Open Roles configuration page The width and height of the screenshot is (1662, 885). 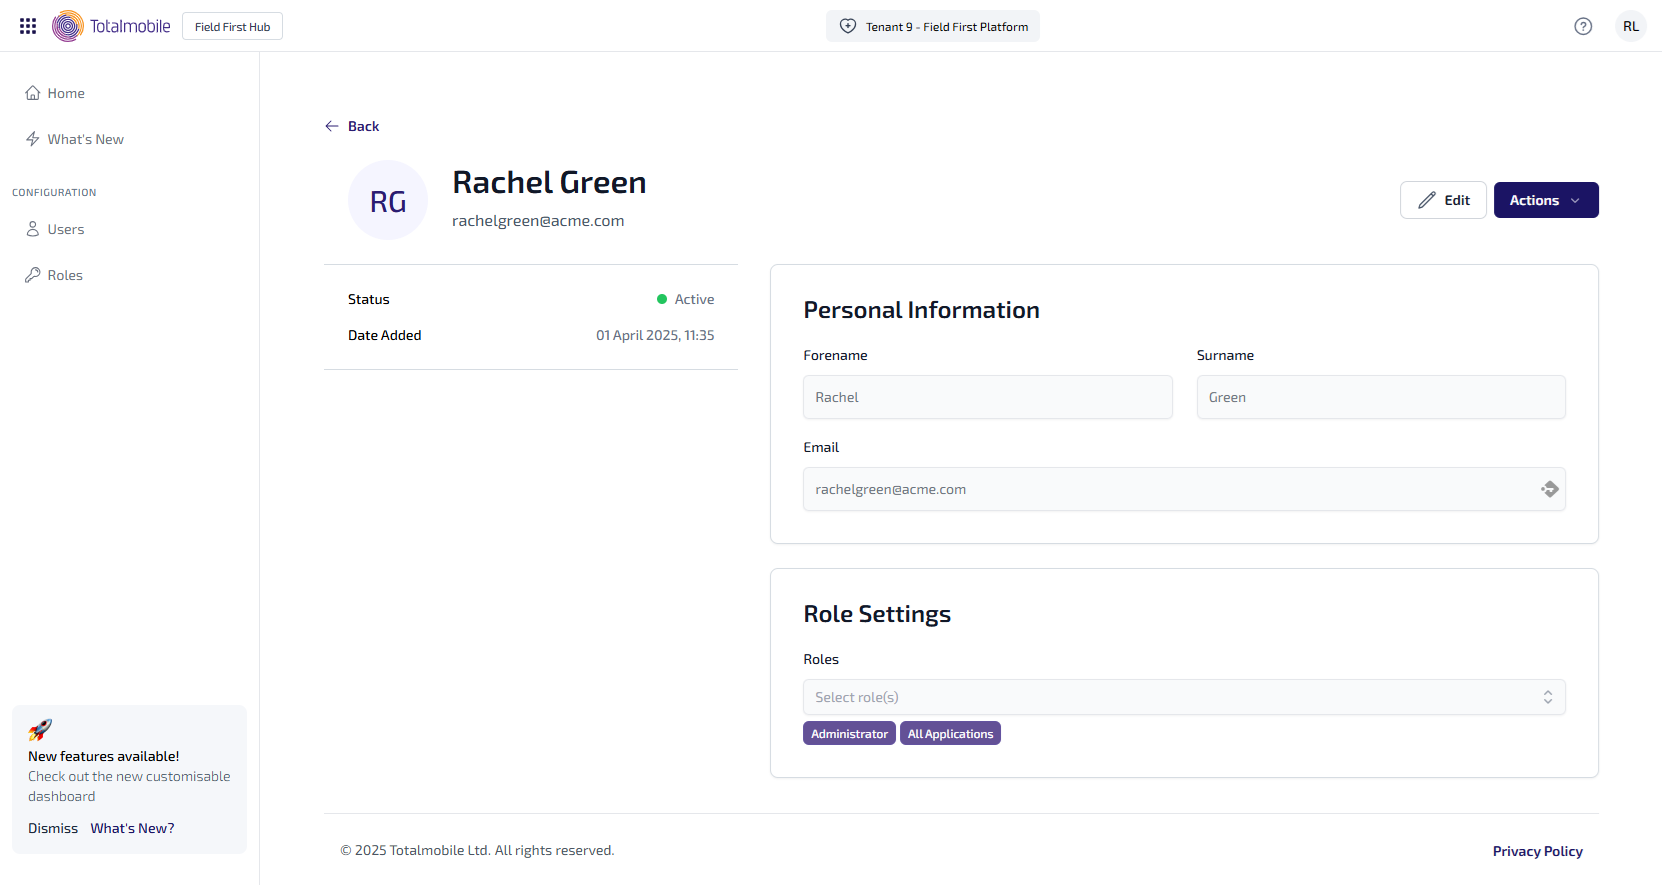pos(65,275)
